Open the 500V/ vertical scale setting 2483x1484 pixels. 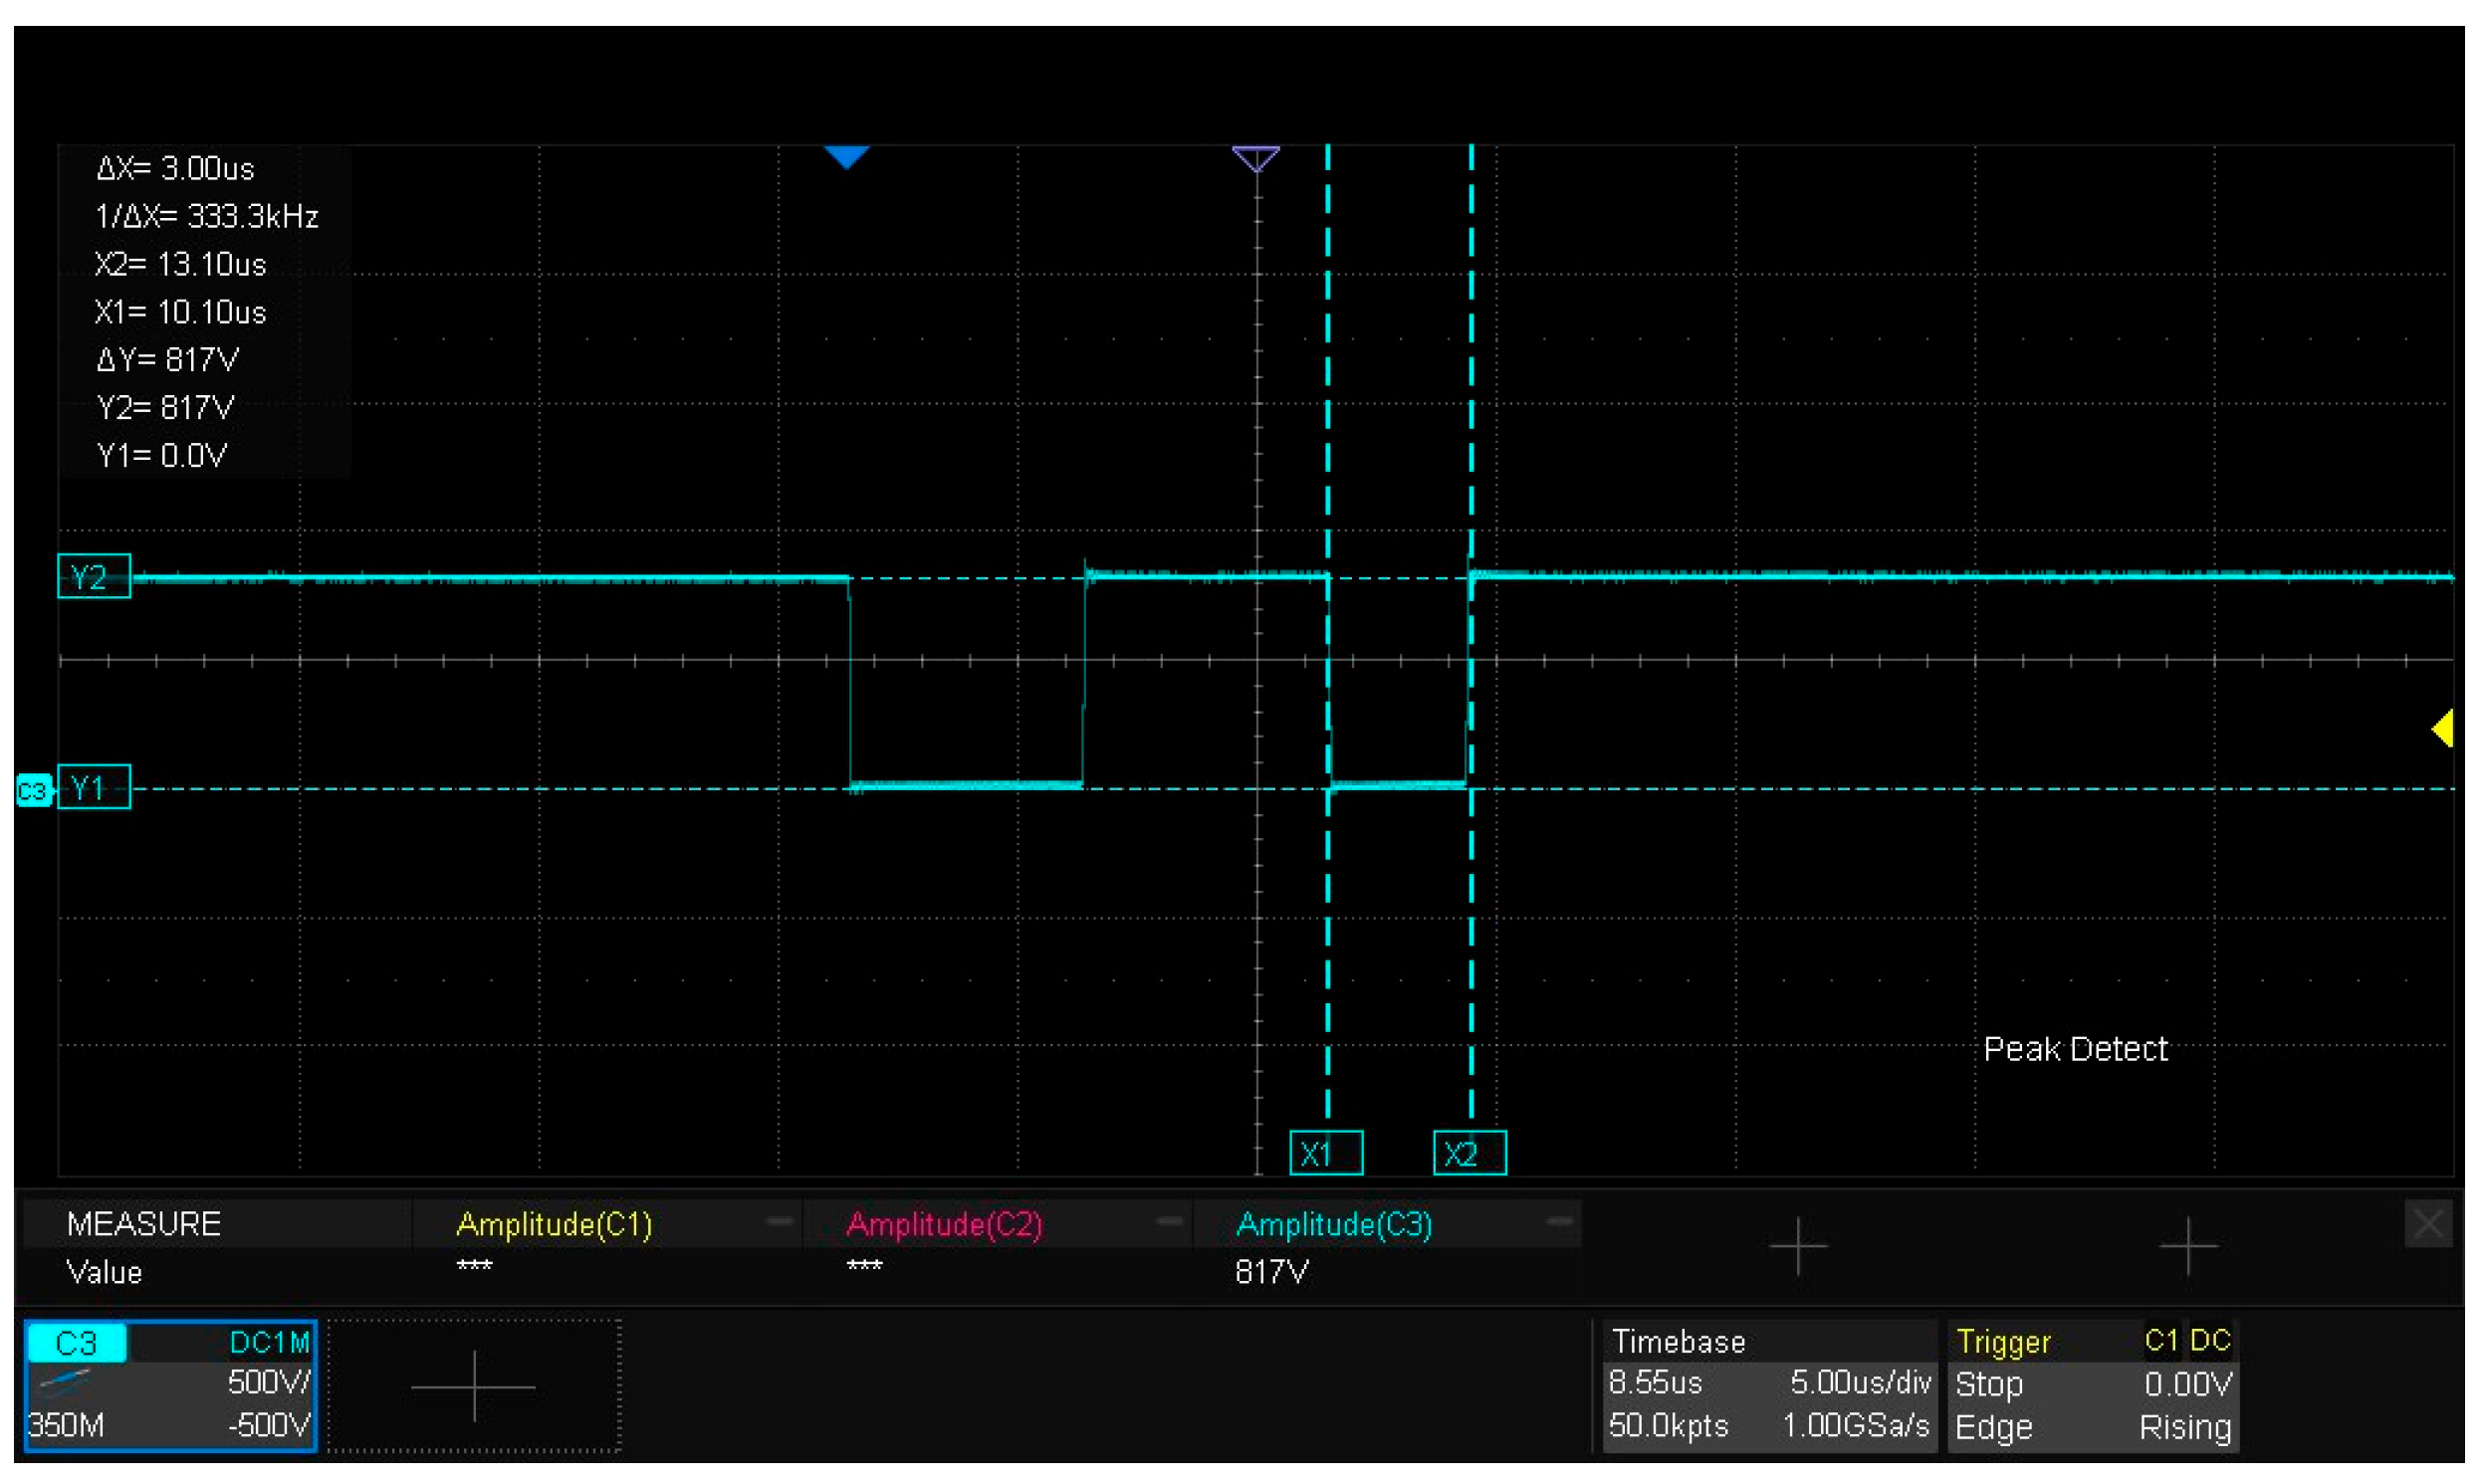[268, 1382]
